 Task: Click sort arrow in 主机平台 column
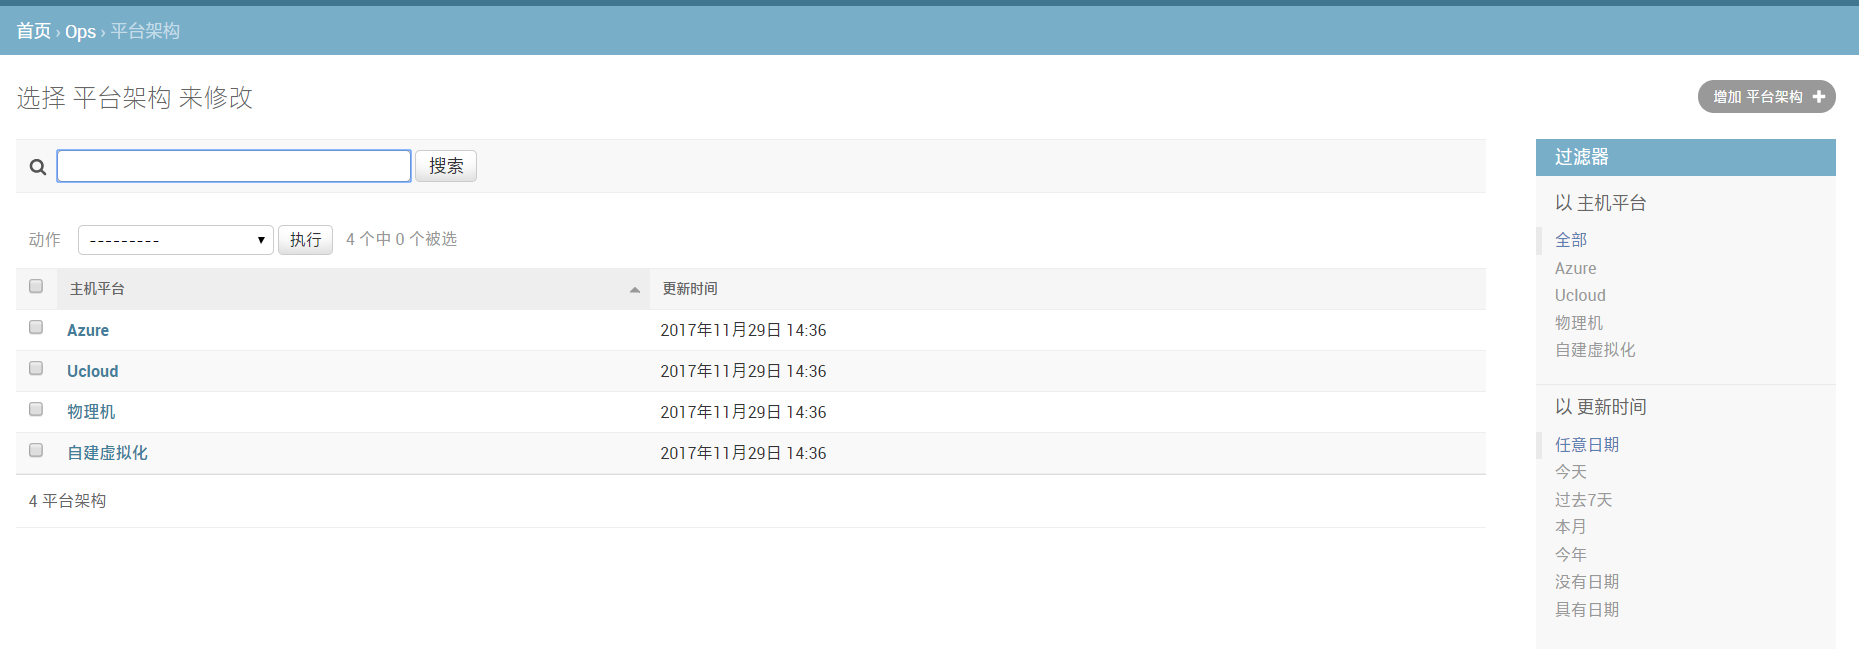(x=634, y=290)
